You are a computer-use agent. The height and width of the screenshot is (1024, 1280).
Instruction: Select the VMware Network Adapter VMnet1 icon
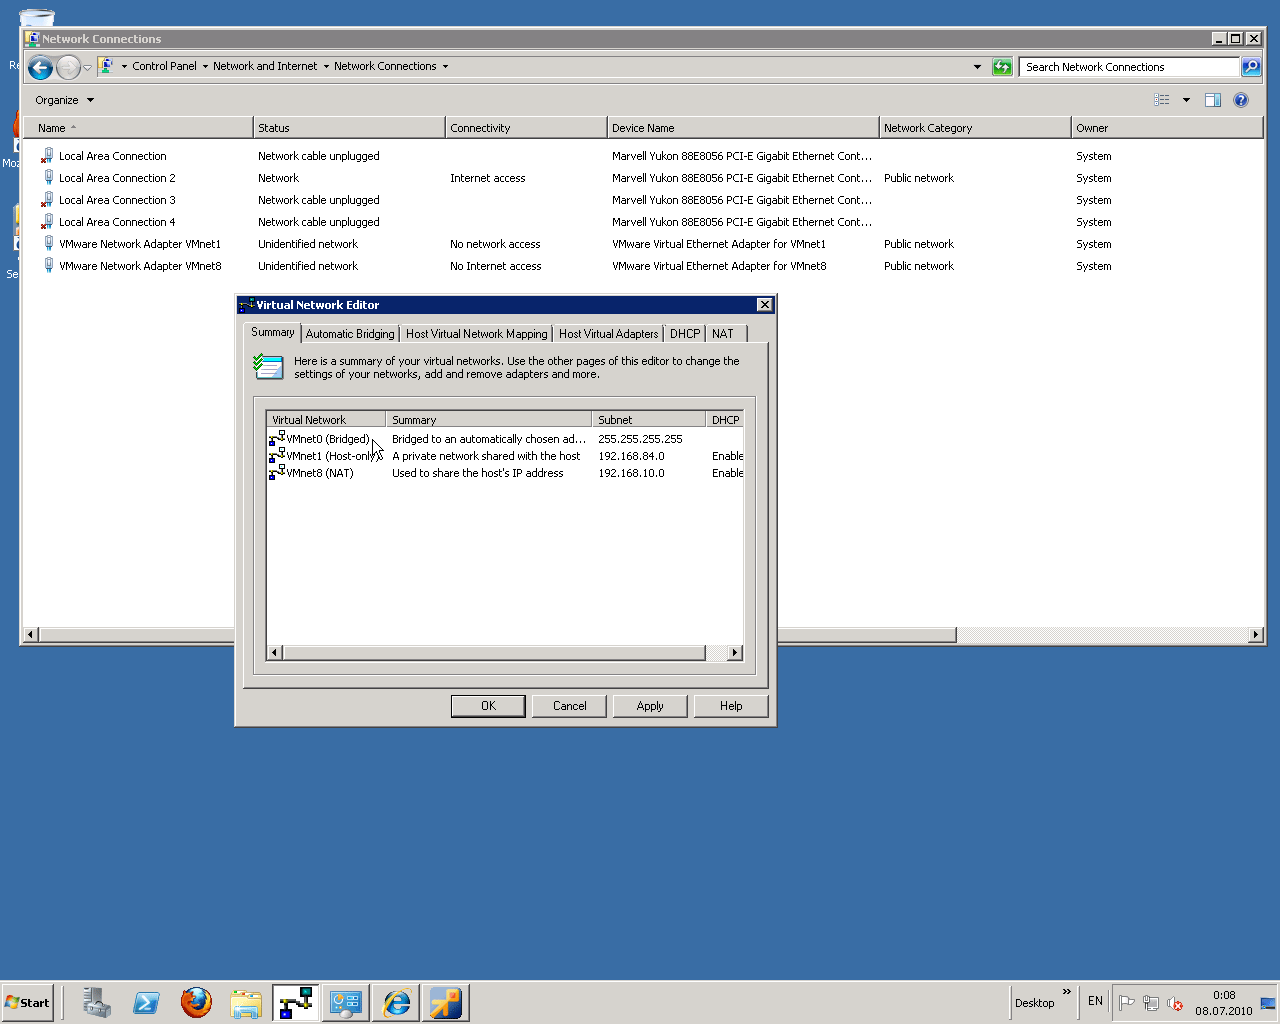[48, 244]
